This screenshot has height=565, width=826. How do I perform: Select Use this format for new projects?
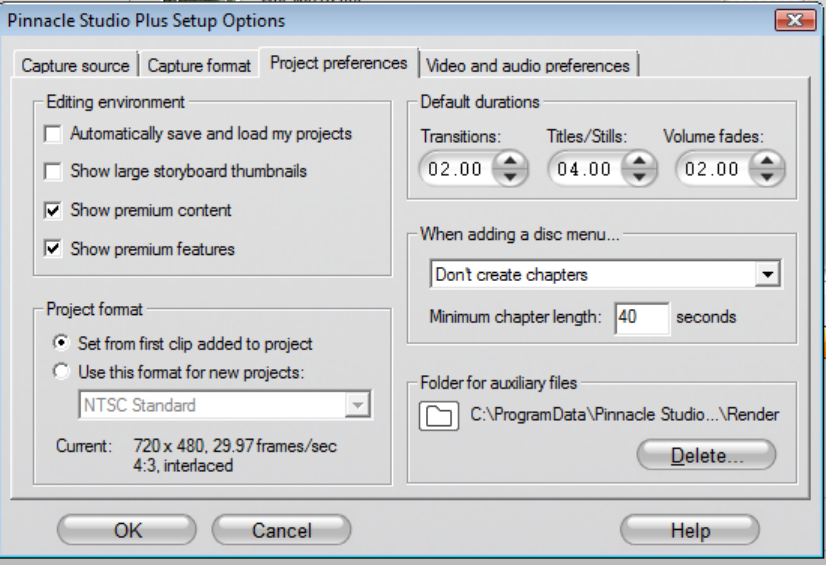[62, 372]
